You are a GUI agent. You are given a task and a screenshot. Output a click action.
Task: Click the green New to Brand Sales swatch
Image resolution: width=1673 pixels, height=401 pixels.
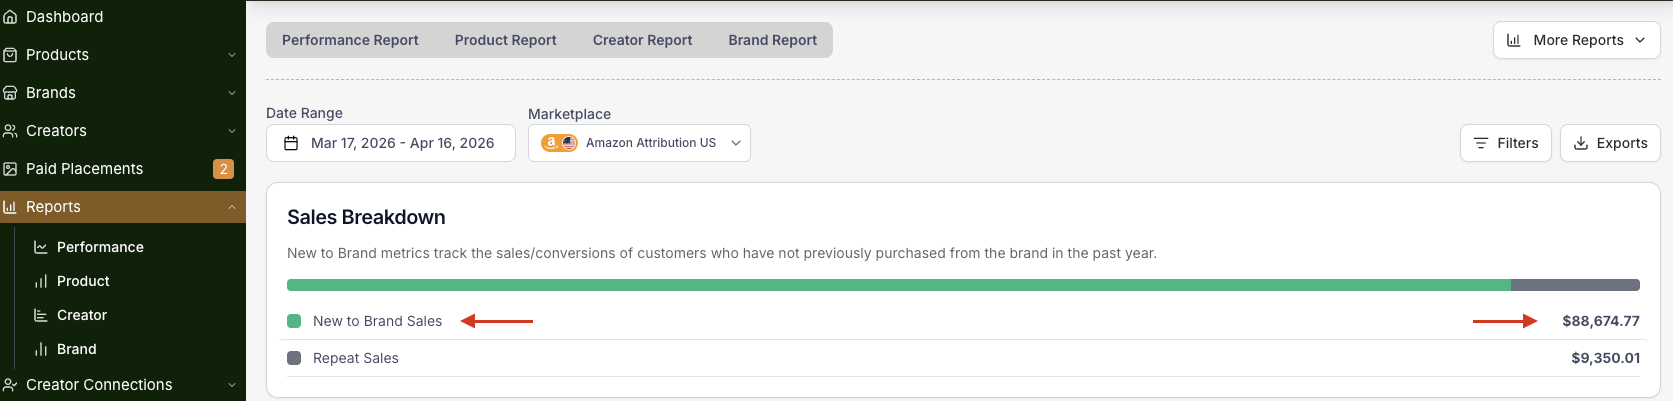pos(294,321)
